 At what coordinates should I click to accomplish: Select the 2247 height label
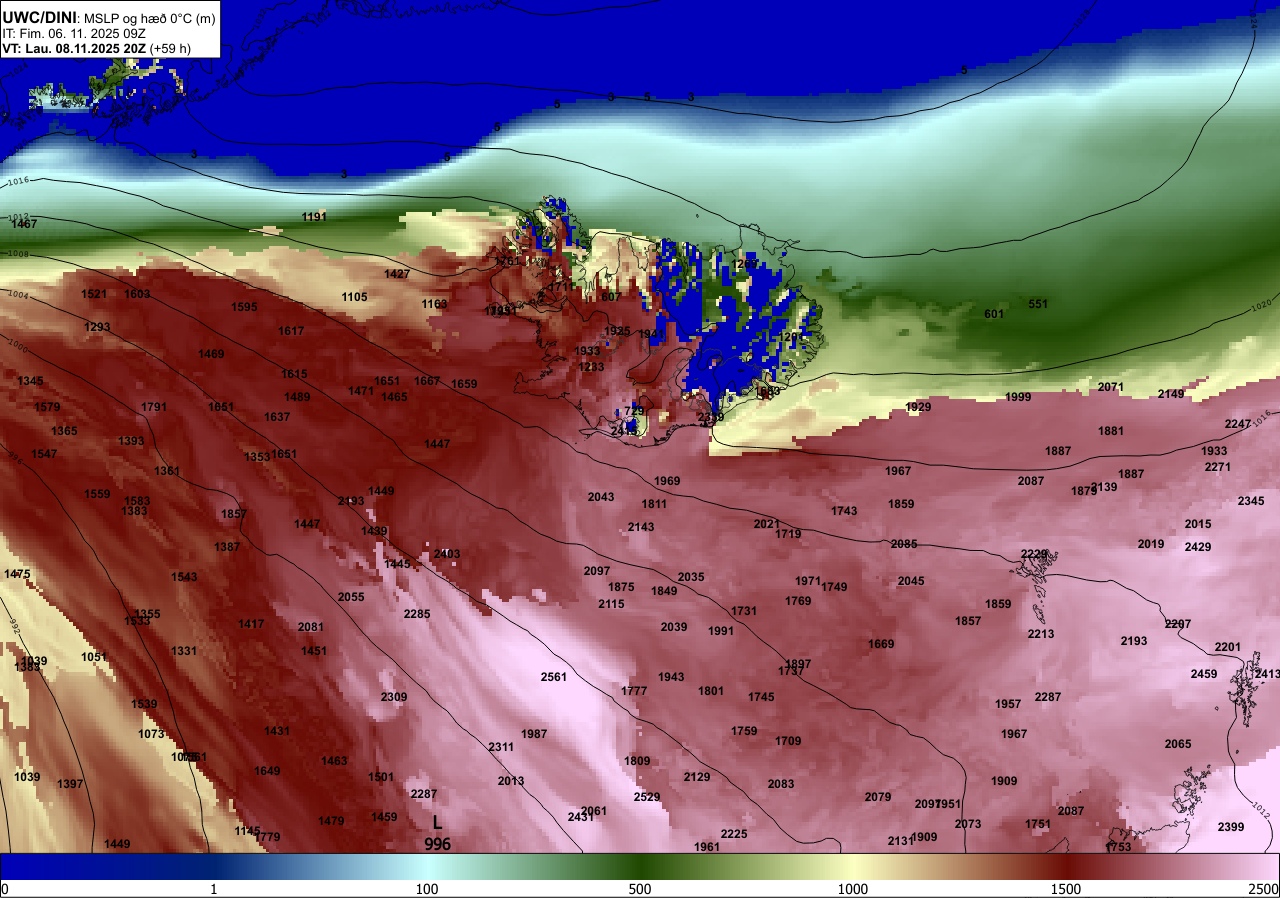[x=1238, y=424]
